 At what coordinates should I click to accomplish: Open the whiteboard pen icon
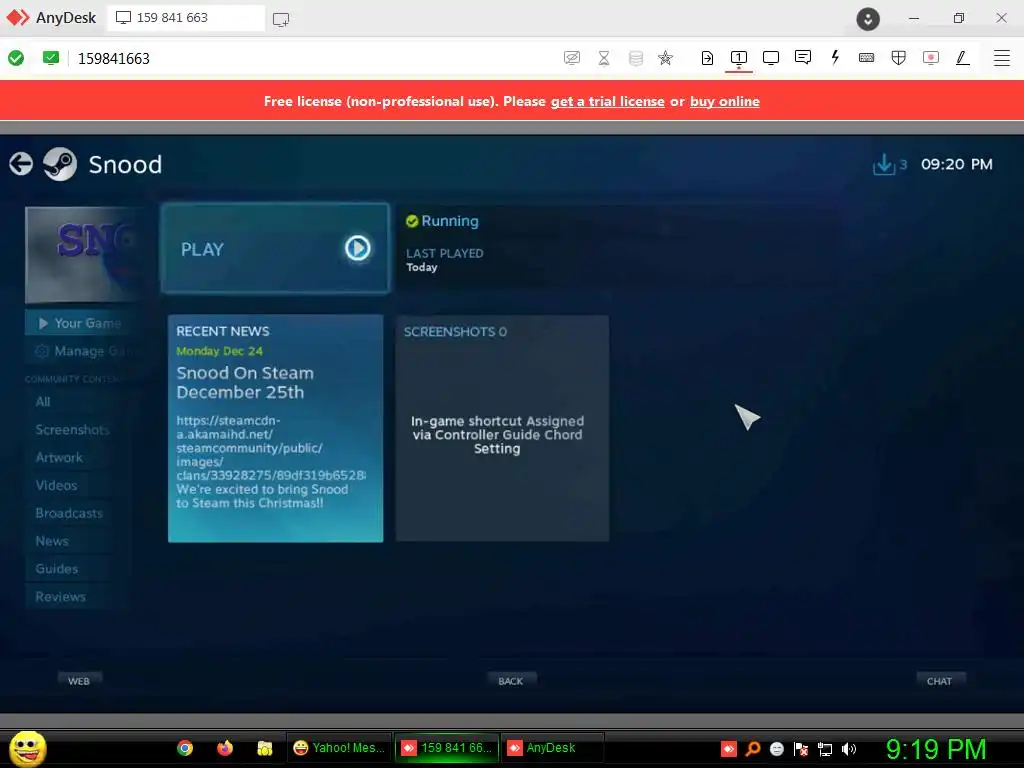963,58
